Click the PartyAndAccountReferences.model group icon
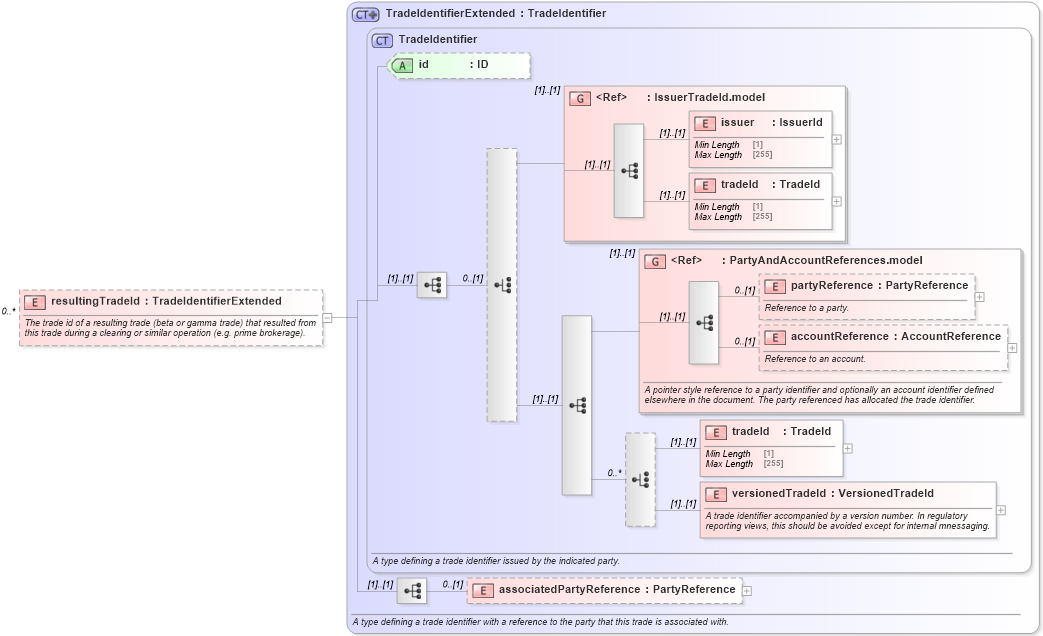 click(655, 260)
